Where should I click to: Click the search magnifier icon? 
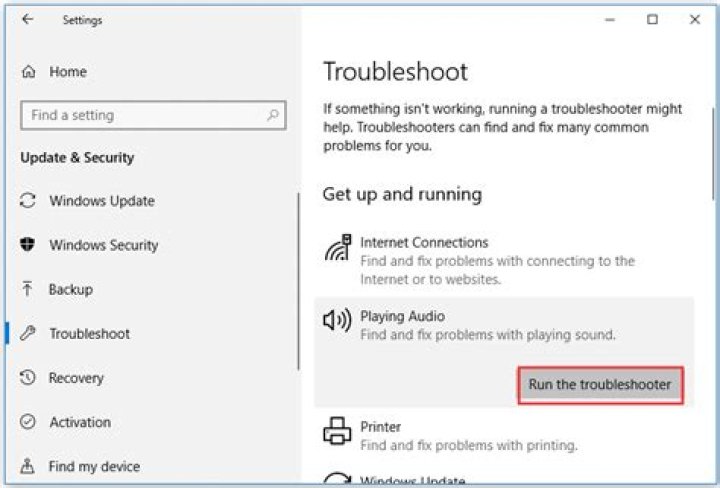(272, 115)
